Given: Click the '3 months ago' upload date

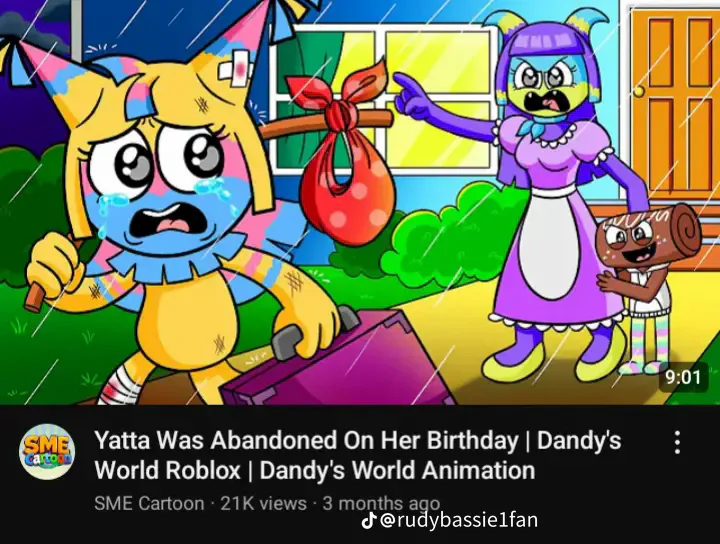Looking at the screenshot, I should [x=381, y=503].
